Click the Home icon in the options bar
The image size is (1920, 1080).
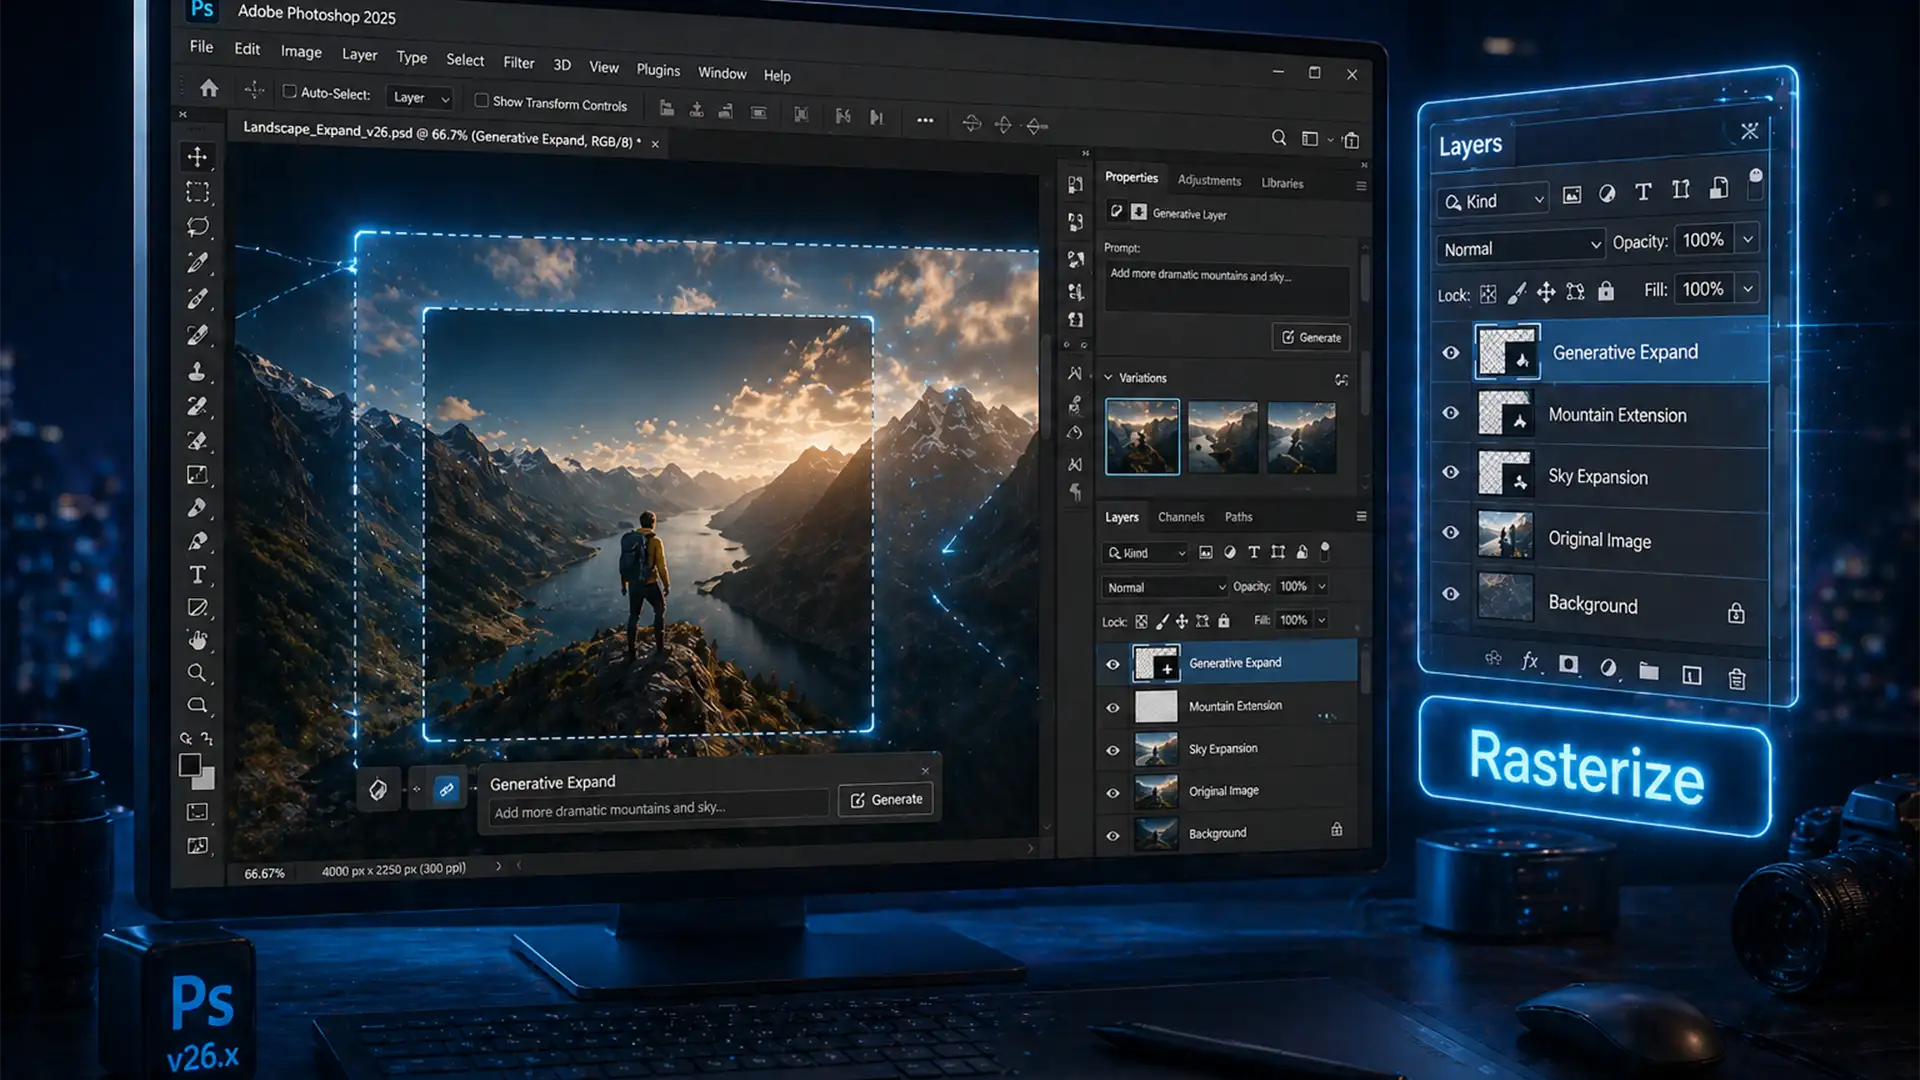pyautogui.click(x=208, y=88)
